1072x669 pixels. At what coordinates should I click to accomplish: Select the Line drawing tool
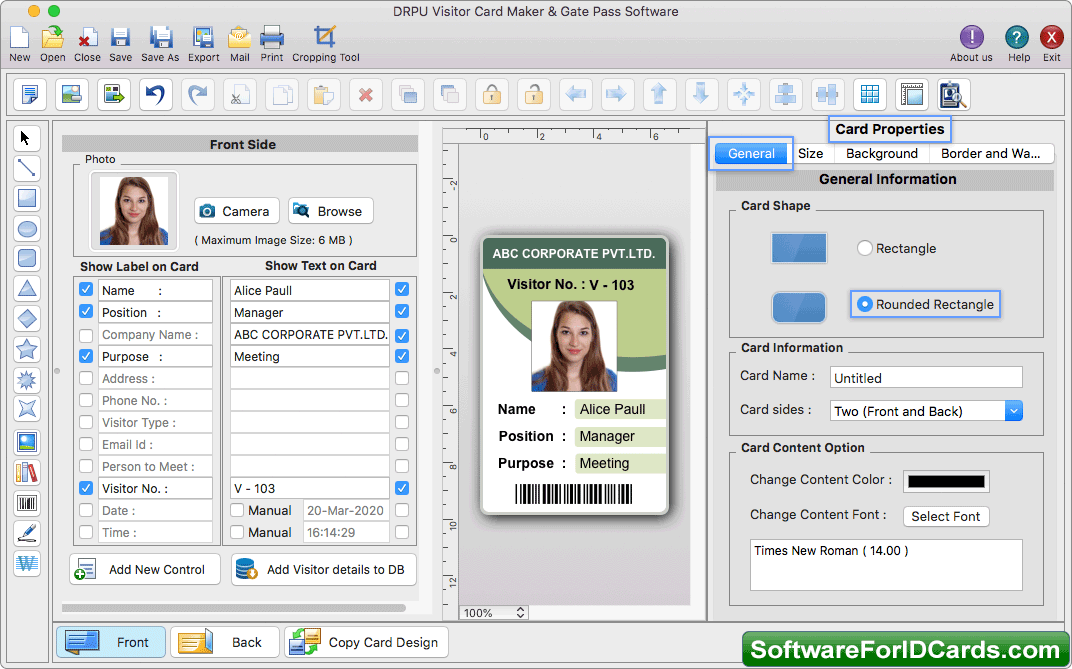click(27, 168)
